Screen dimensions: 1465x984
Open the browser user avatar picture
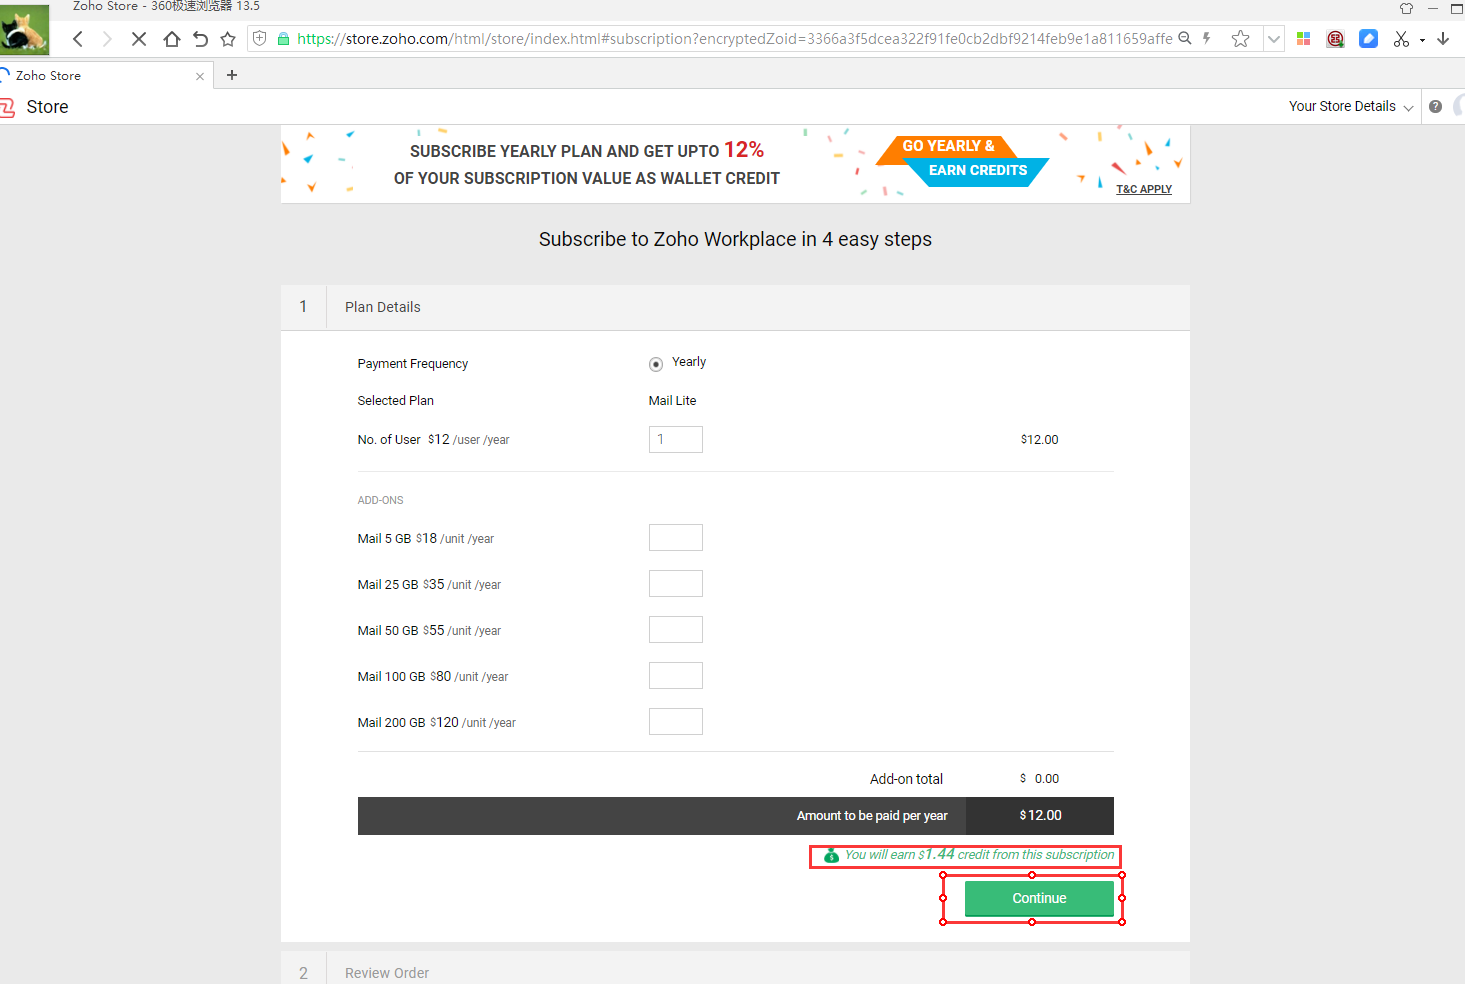point(24,30)
